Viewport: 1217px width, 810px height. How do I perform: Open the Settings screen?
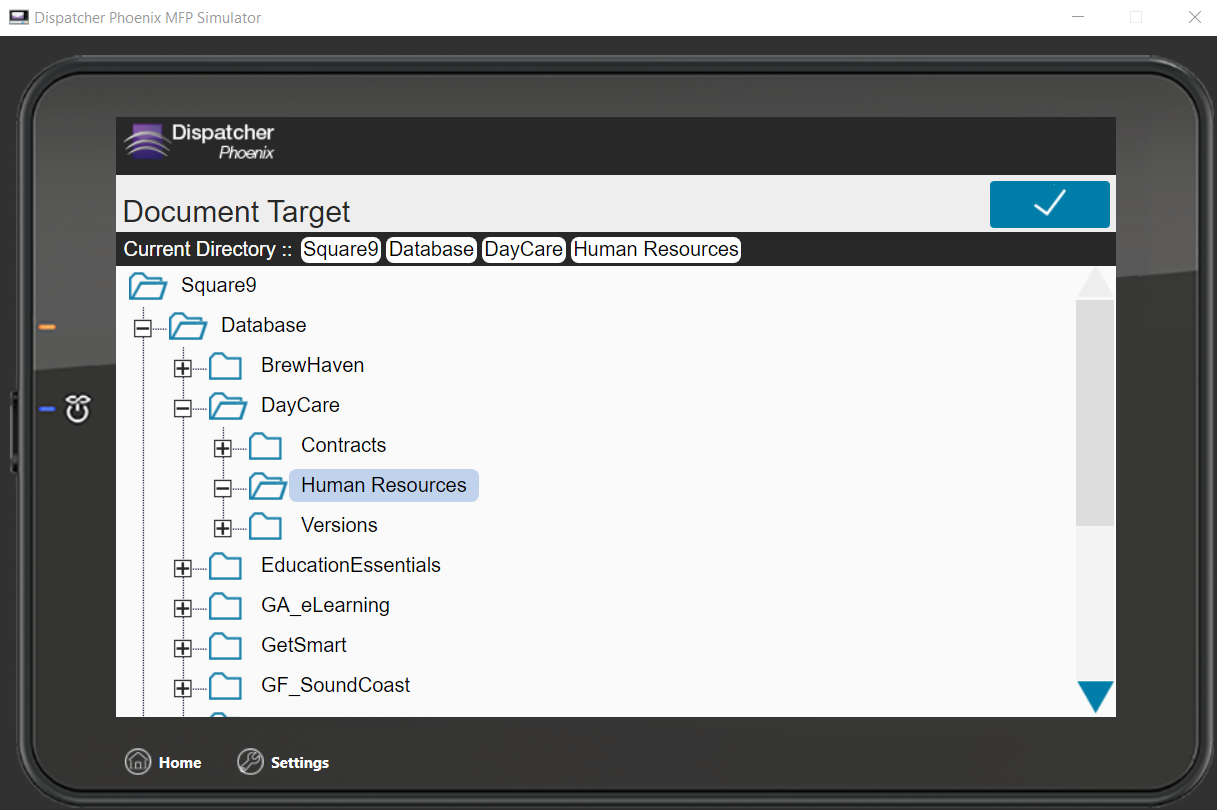pos(283,762)
